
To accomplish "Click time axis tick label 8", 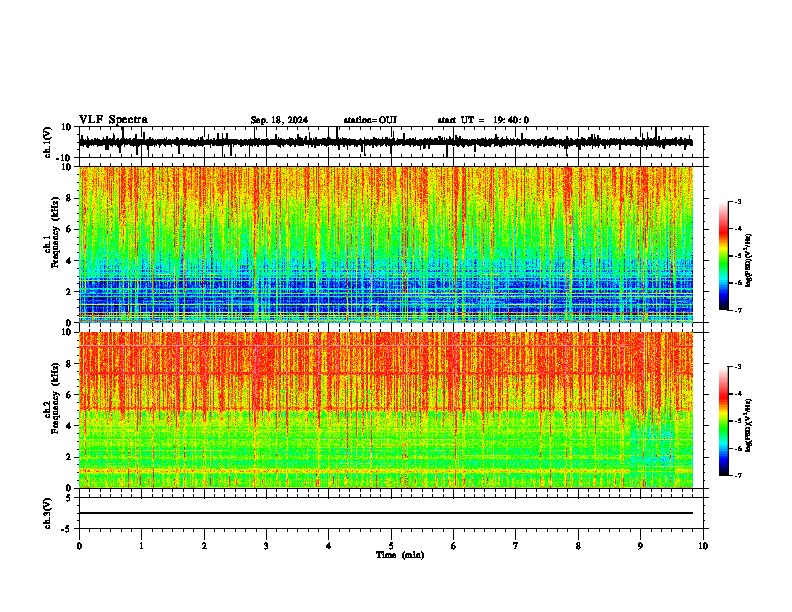I will click(578, 546).
